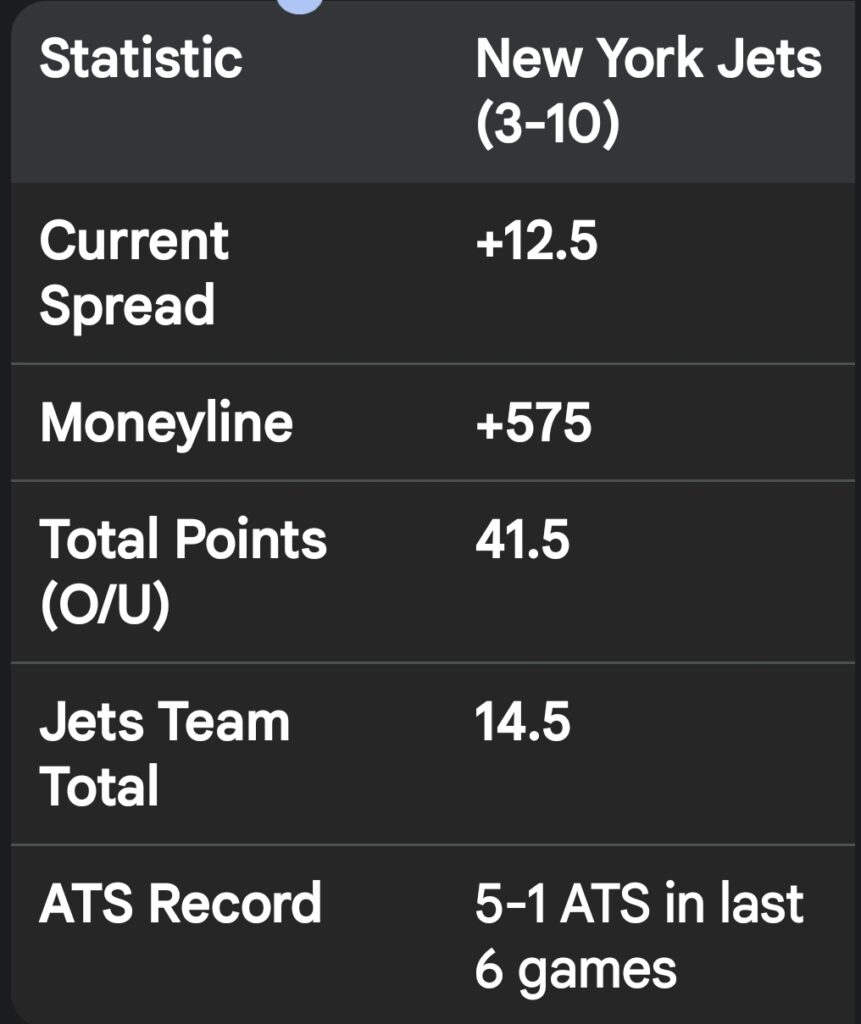Select the 41.5 total points value
The width and height of the screenshot is (861, 1024).
(522, 540)
